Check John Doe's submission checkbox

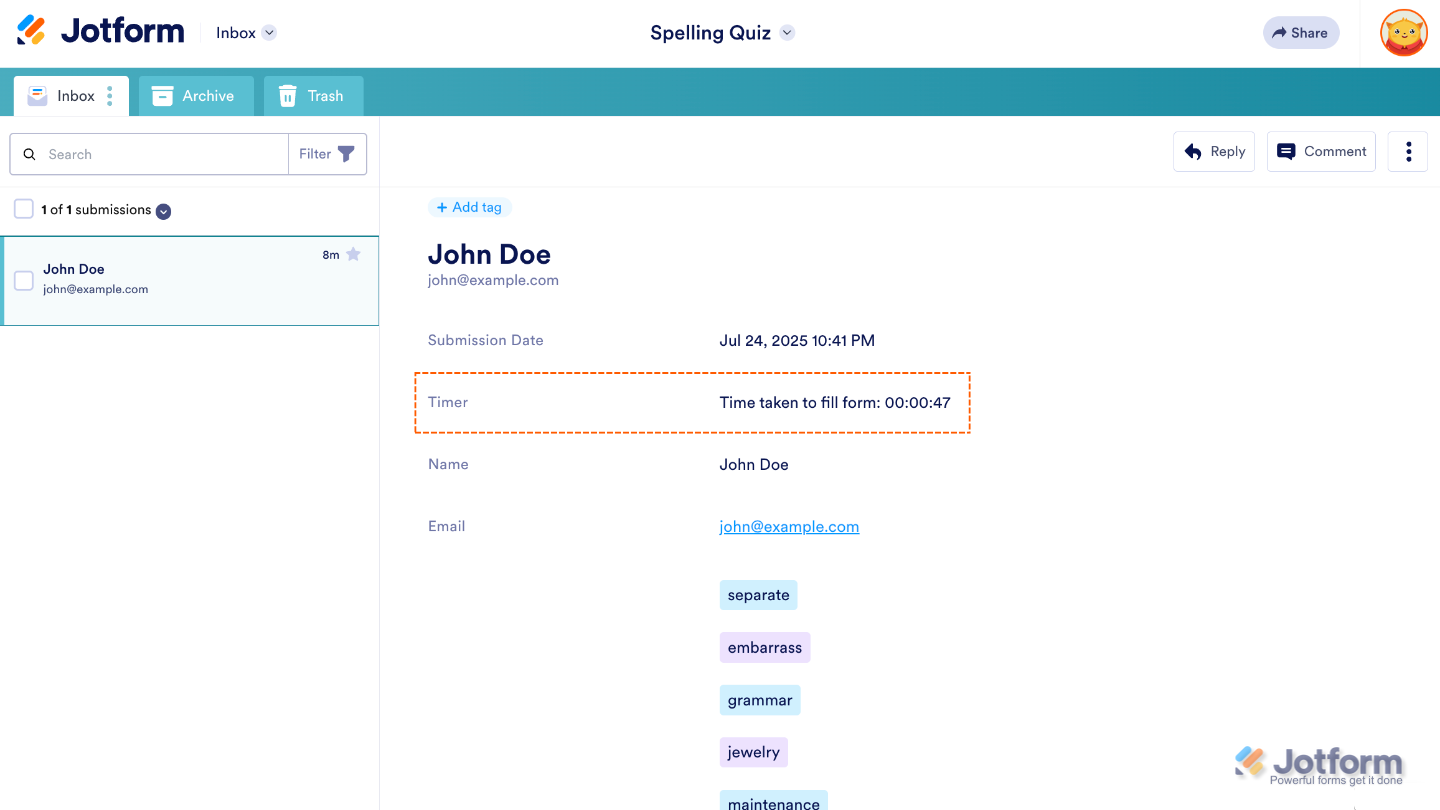coord(23,281)
